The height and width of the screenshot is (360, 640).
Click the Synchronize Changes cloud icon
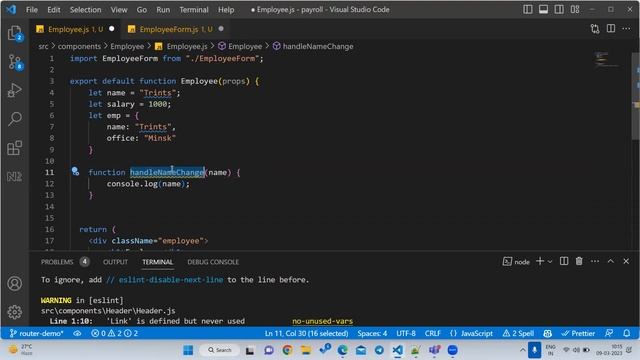click(x=77, y=333)
